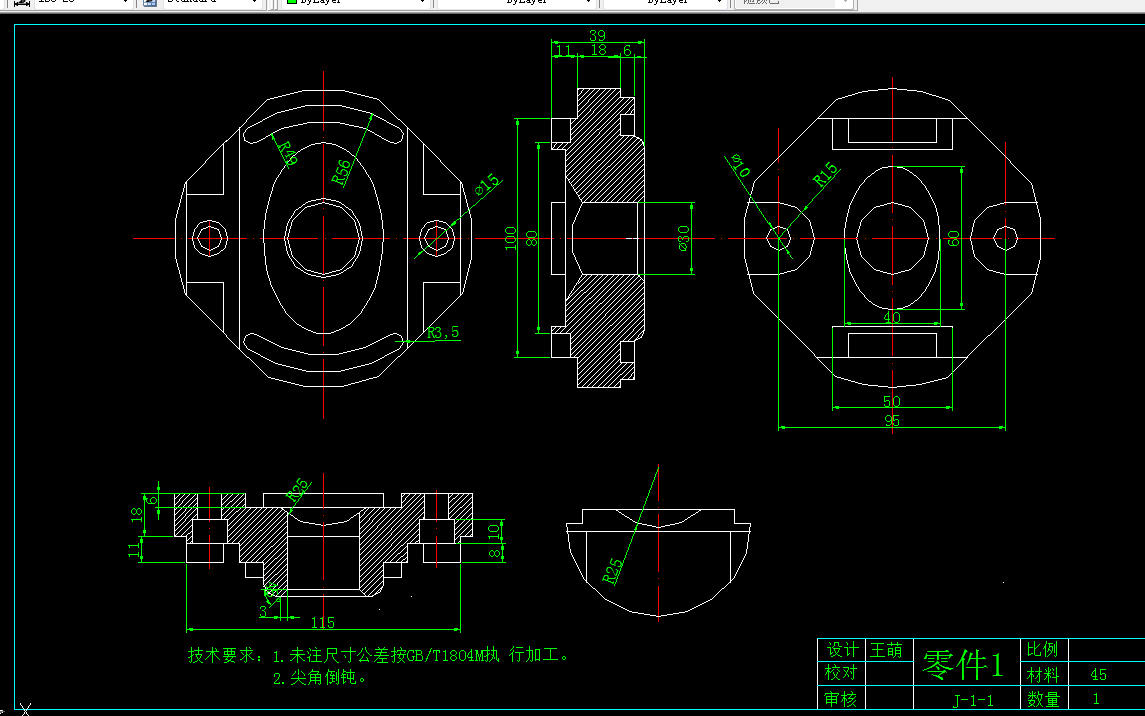
Task: Select R25 label on the hatched section view
Action: click(x=298, y=489)
